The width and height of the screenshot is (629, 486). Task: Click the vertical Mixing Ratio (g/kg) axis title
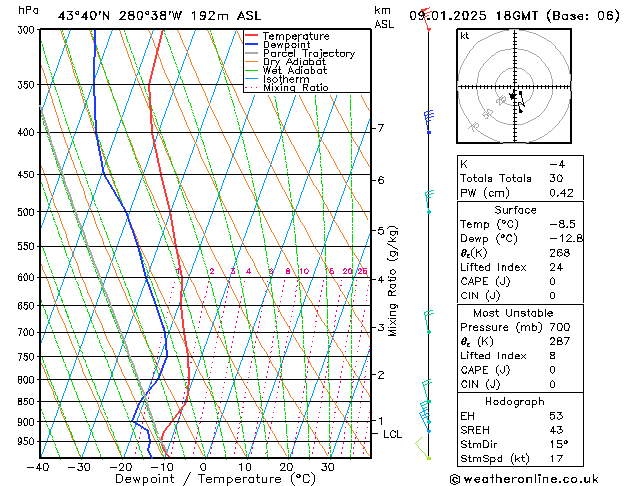click(393, 281)
